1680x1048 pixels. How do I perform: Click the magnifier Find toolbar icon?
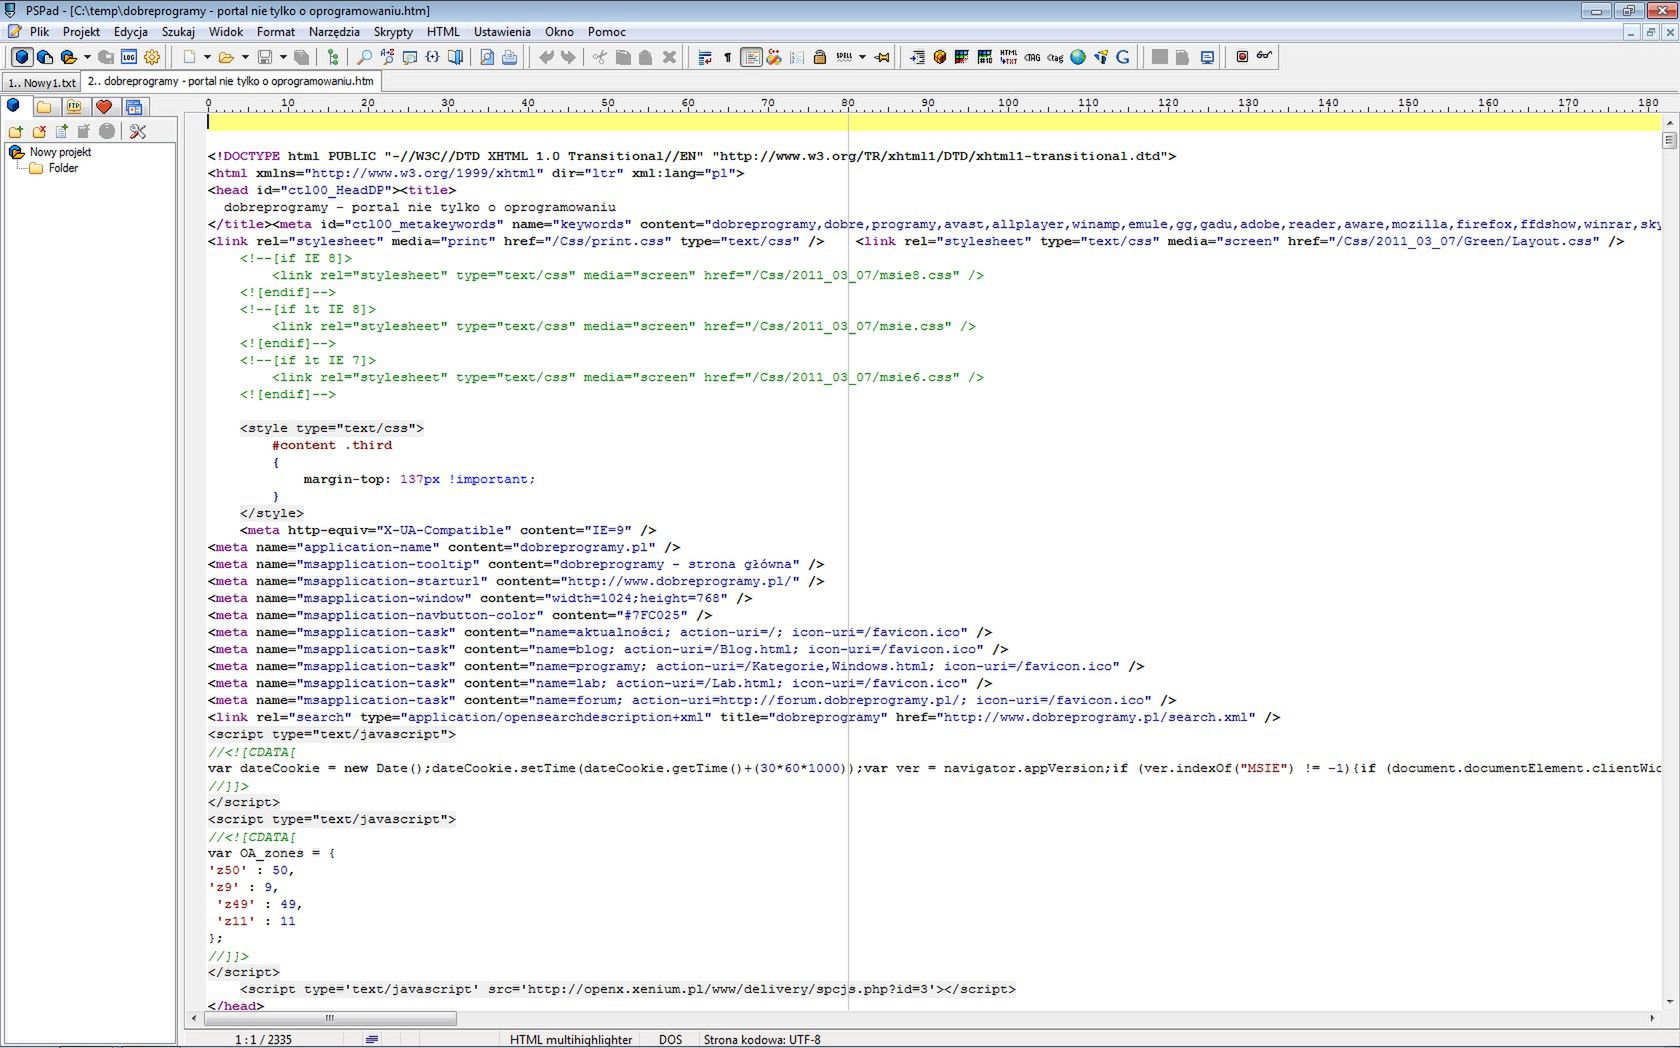tap(365, 57)
